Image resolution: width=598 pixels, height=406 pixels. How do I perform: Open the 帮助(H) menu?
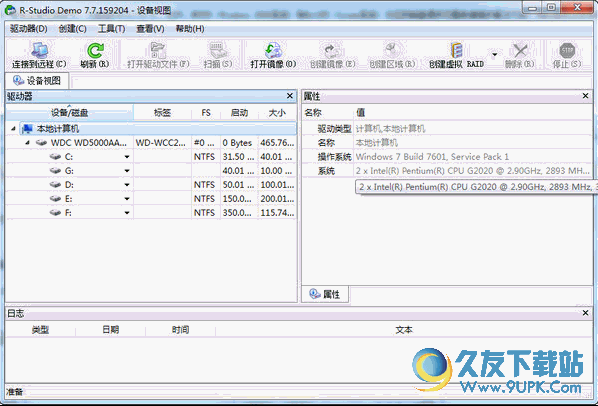tap(190, 29)
